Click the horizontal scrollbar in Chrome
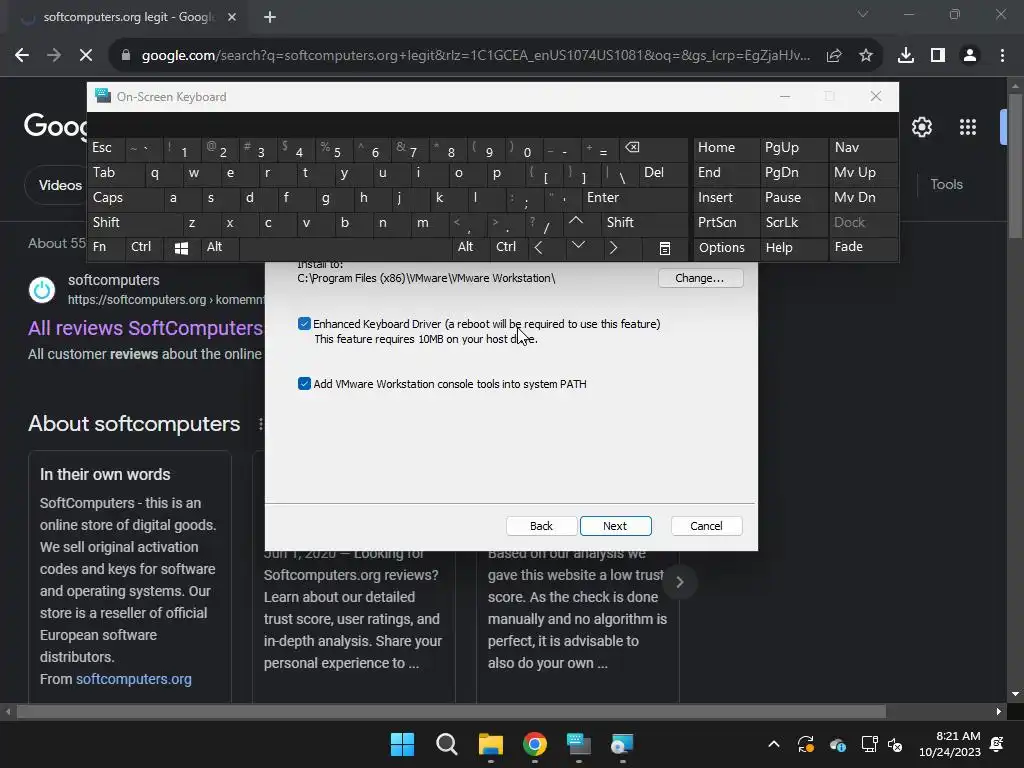Image resolution: width=1024 pixels, height=768 pixels. [x=451, y=712]
